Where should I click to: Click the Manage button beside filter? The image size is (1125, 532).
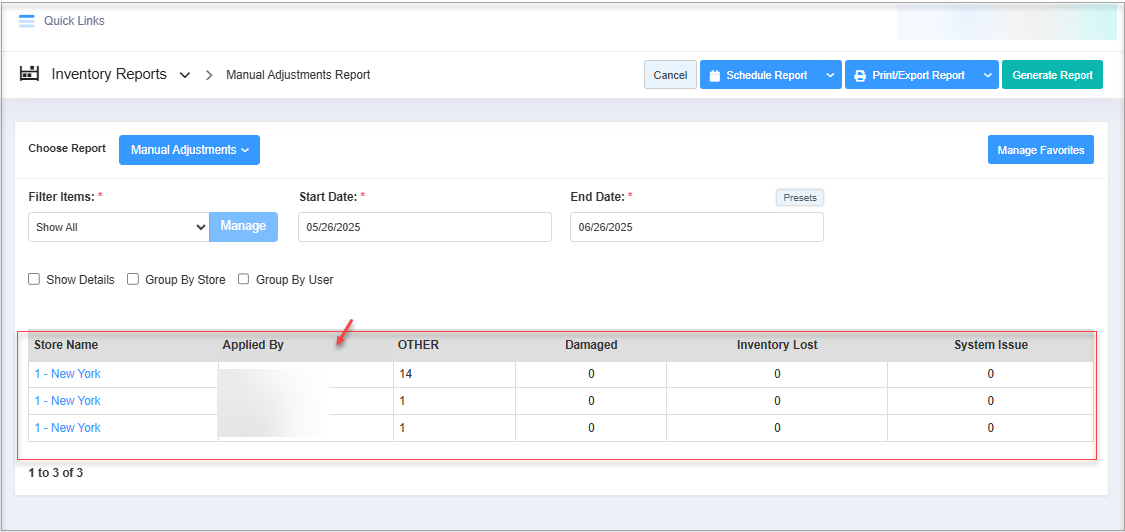click(243, 226)
